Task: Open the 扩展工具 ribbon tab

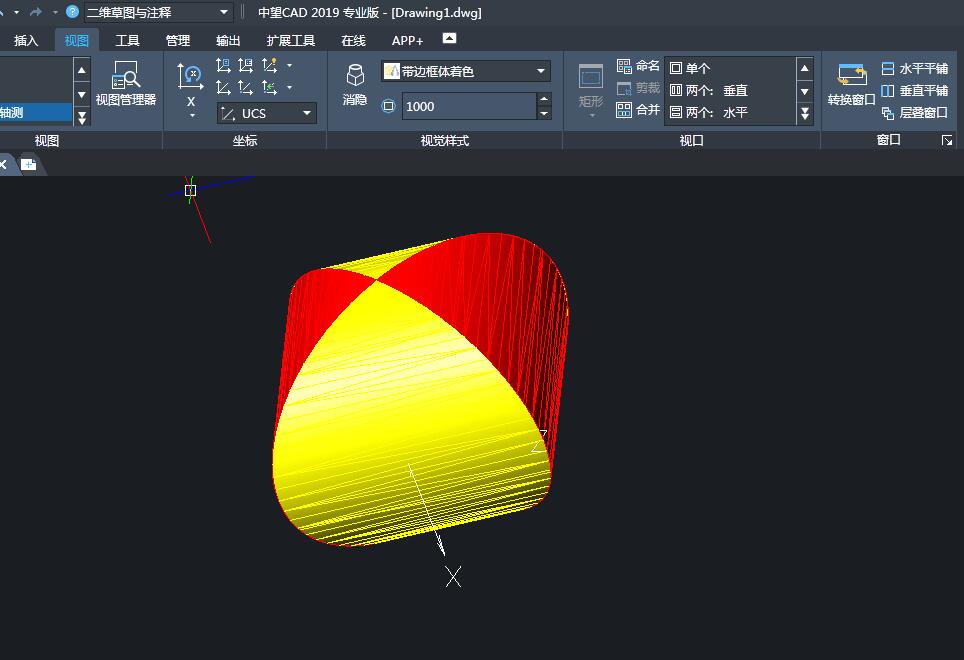Action: click(x=290, y=41)
